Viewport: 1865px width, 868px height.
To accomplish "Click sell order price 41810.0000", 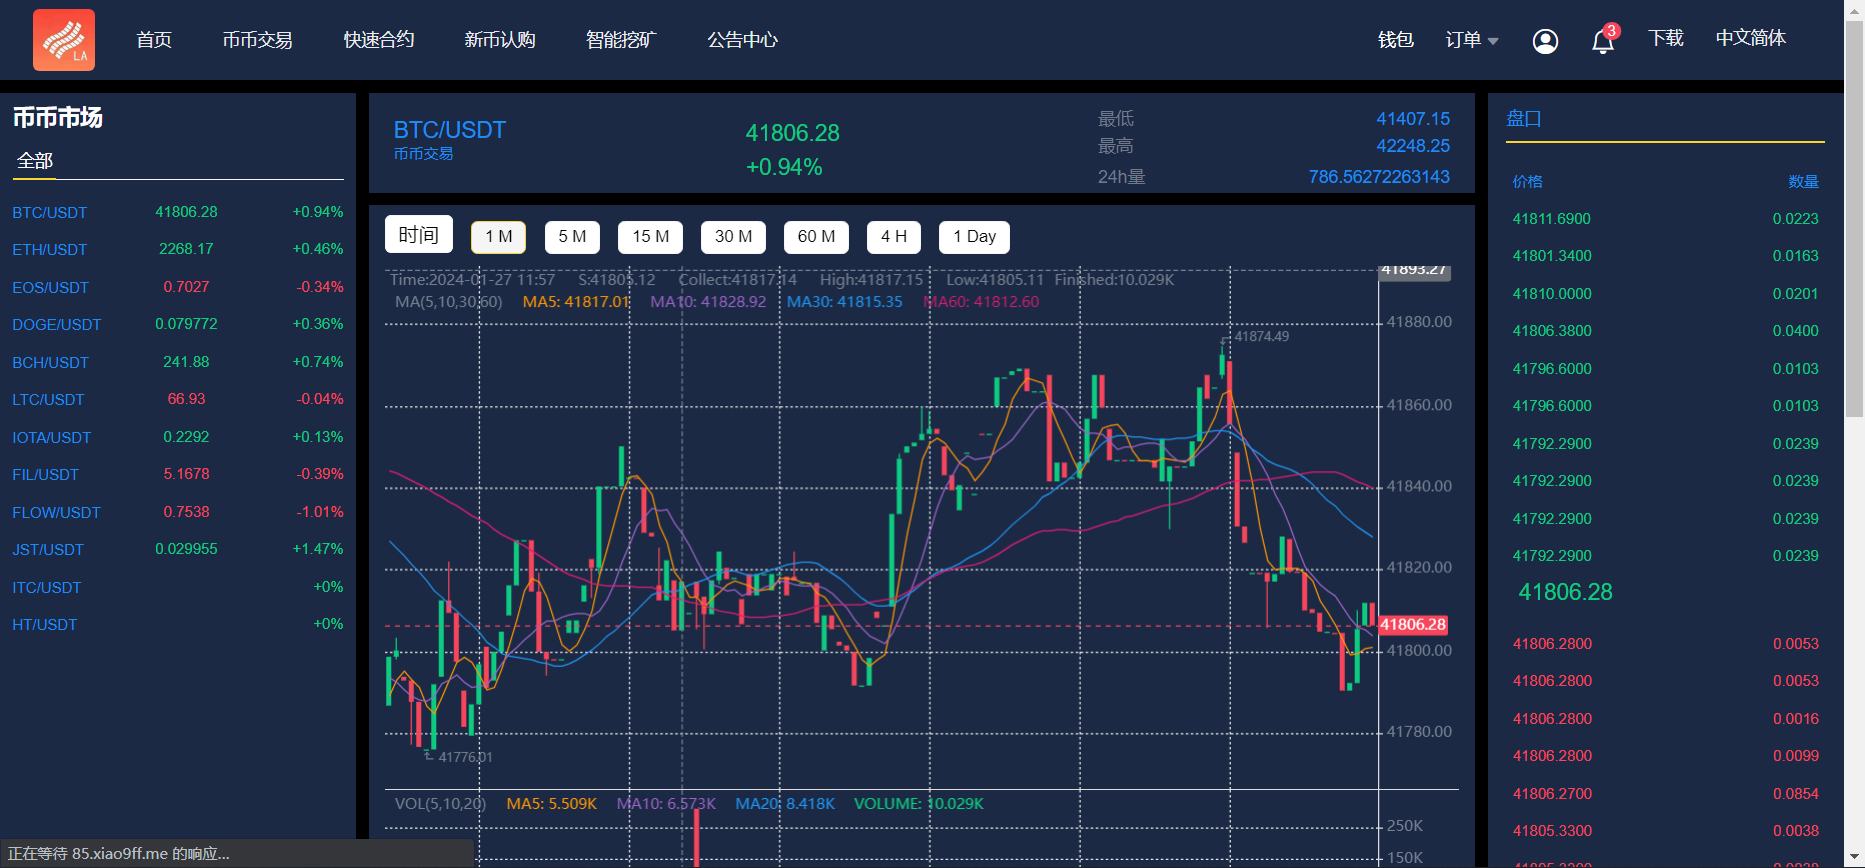I will (1551, 294).
